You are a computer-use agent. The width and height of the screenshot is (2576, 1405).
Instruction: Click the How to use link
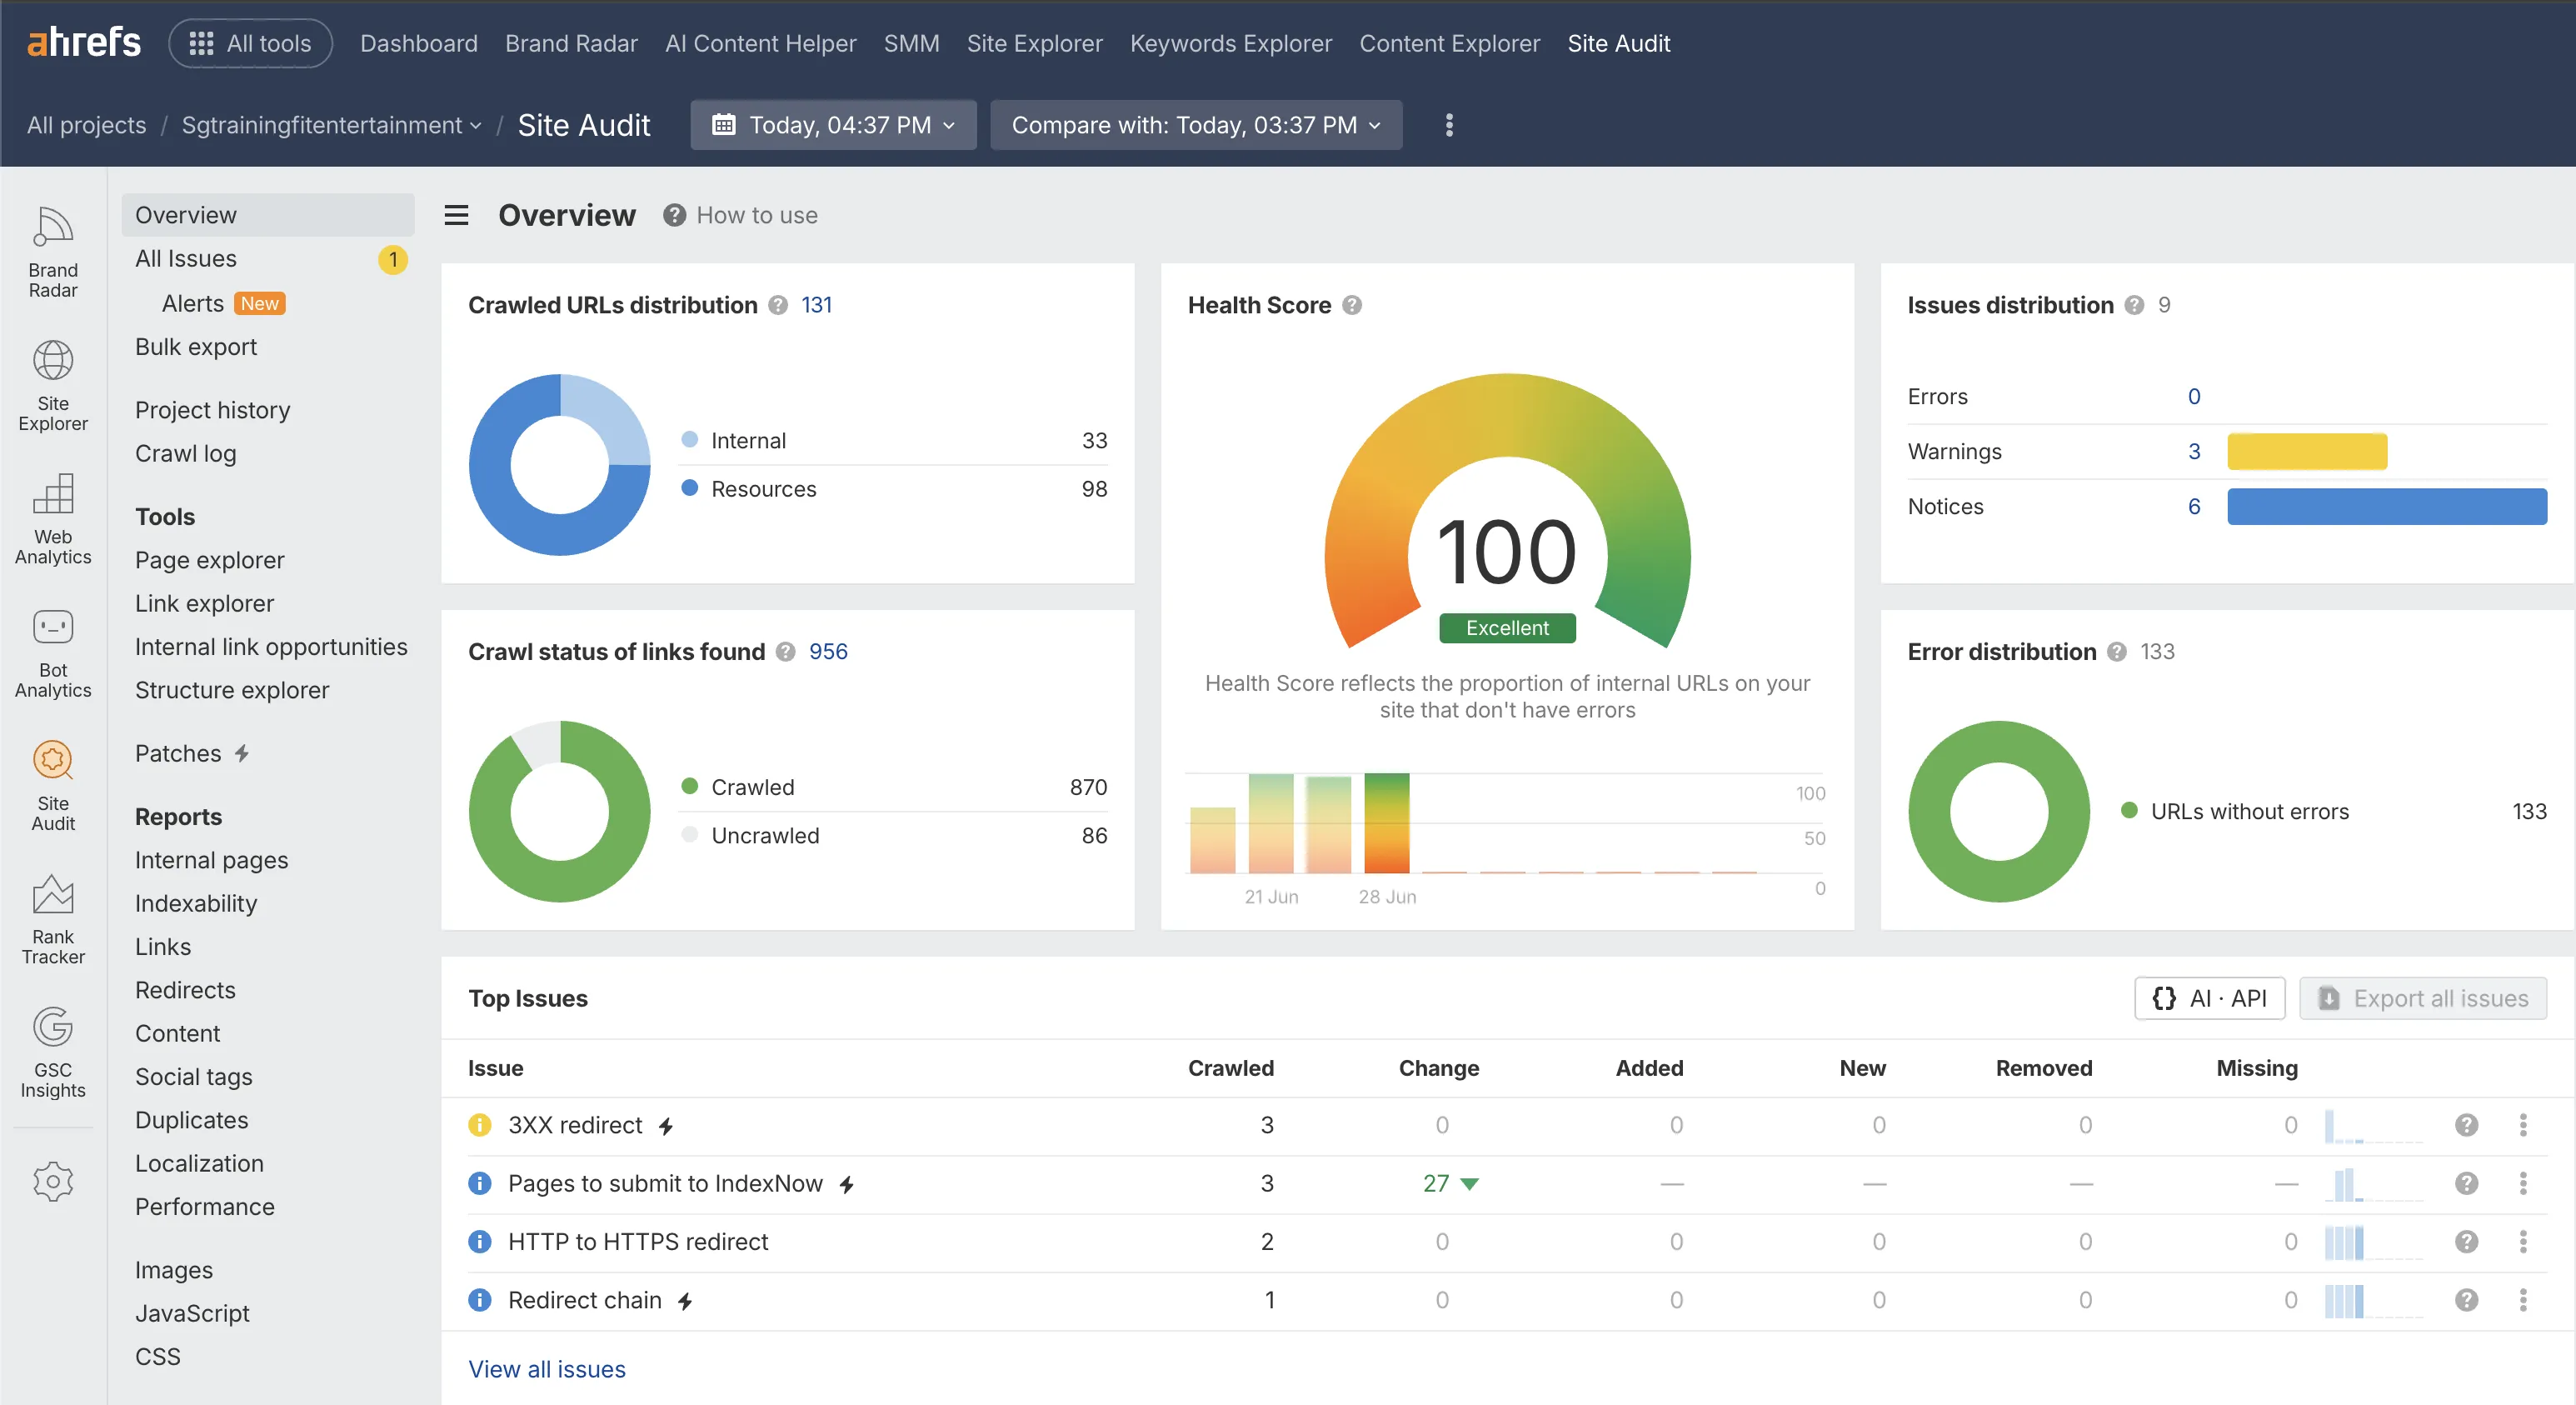coord(740,215)
